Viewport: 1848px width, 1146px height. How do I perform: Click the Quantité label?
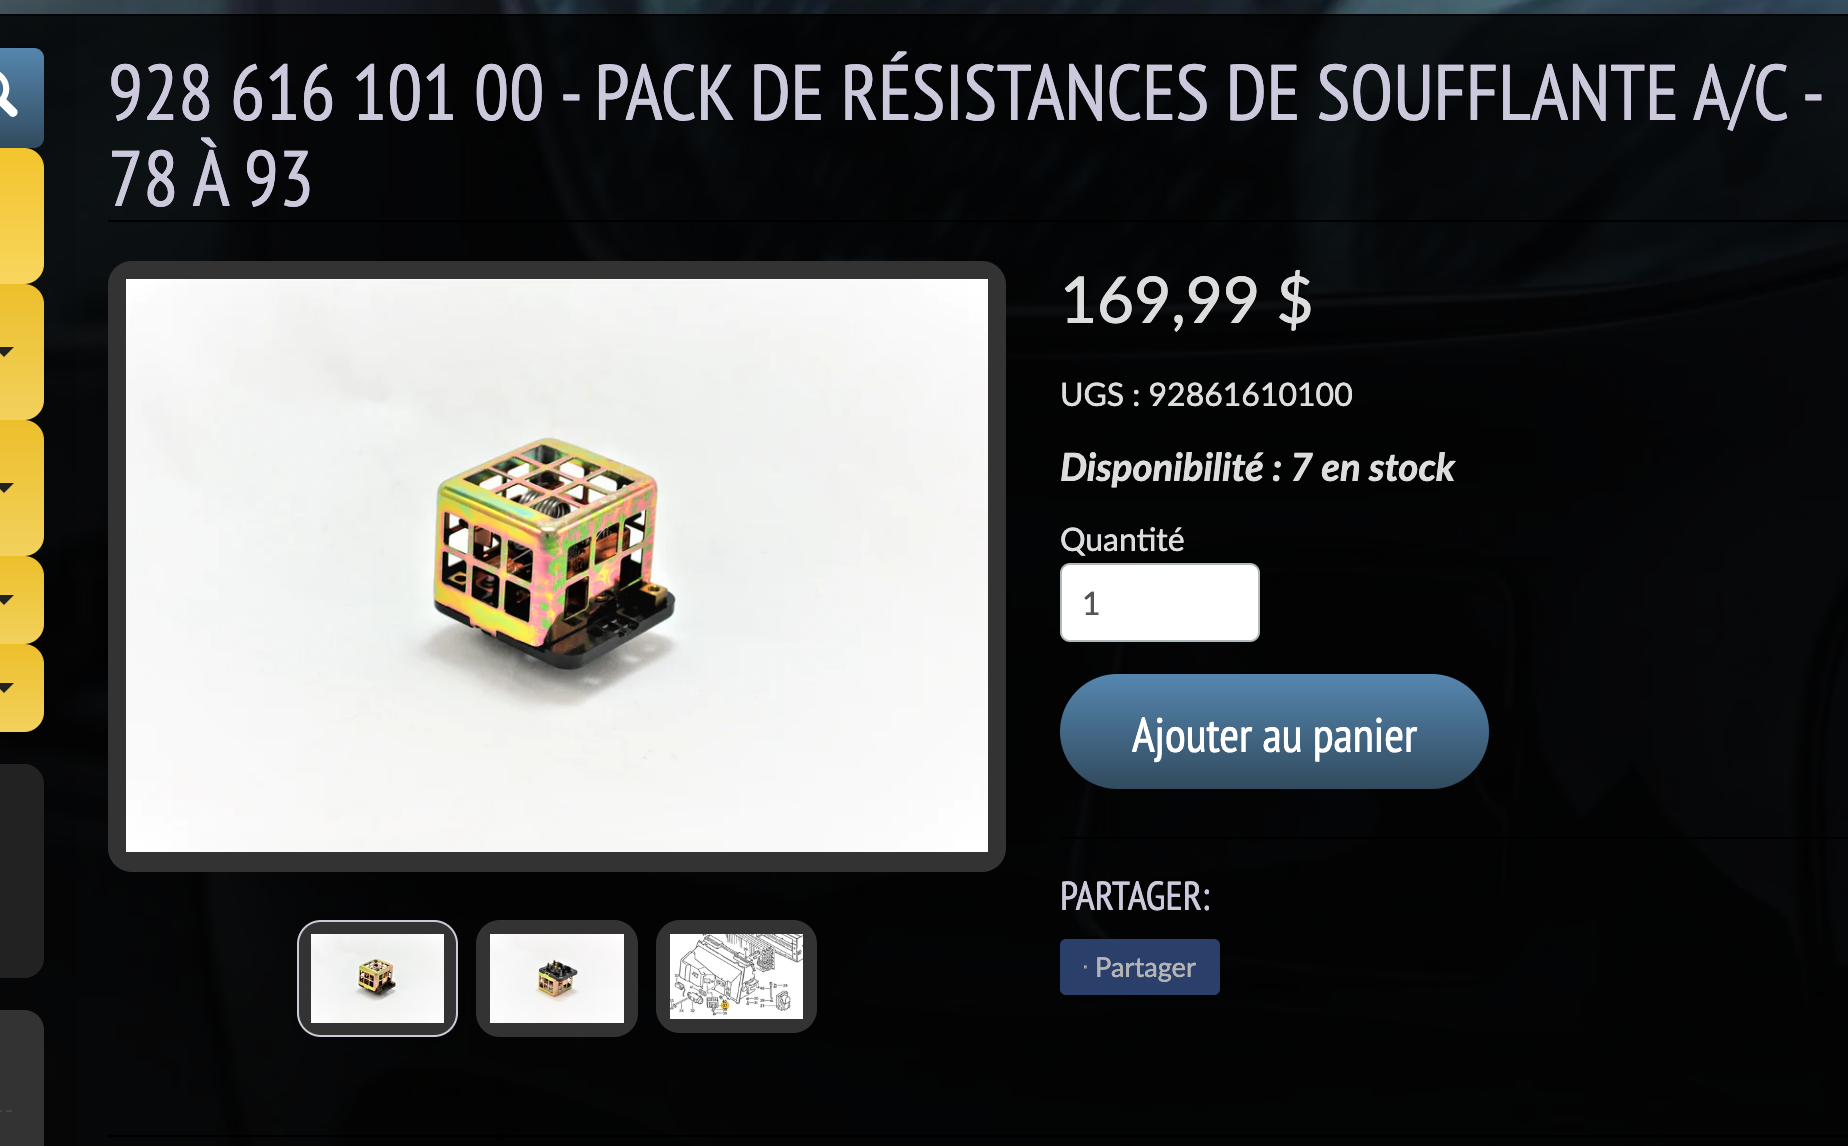(x=1122, y=540)
